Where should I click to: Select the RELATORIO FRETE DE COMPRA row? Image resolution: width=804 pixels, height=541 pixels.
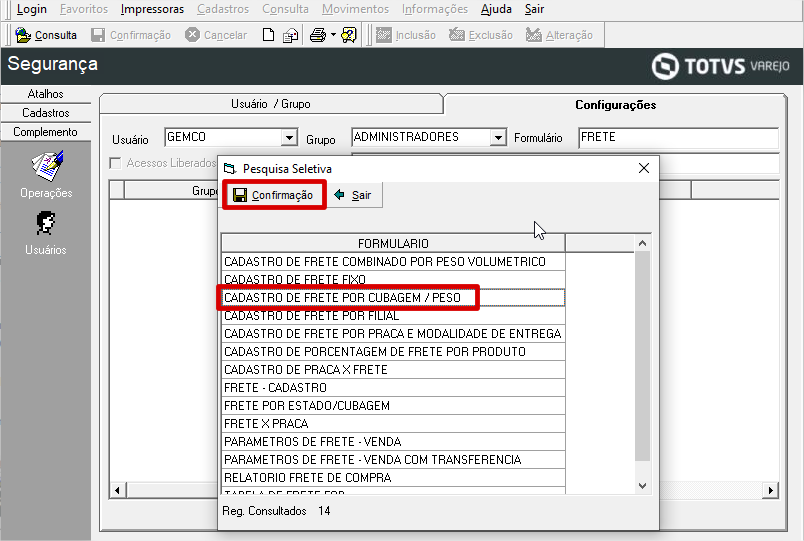[x=393, y=477]
